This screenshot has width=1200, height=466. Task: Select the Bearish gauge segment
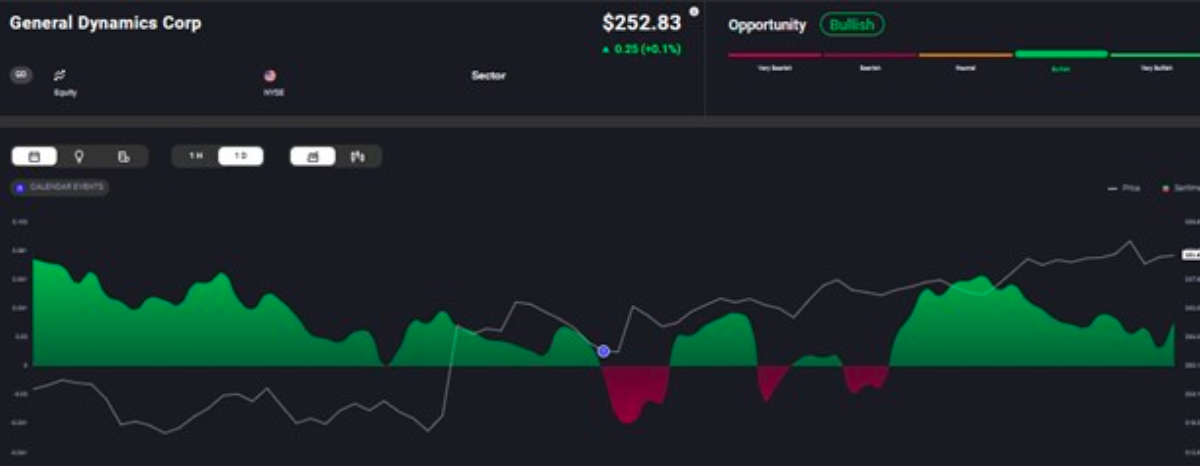tap(870, 55)
